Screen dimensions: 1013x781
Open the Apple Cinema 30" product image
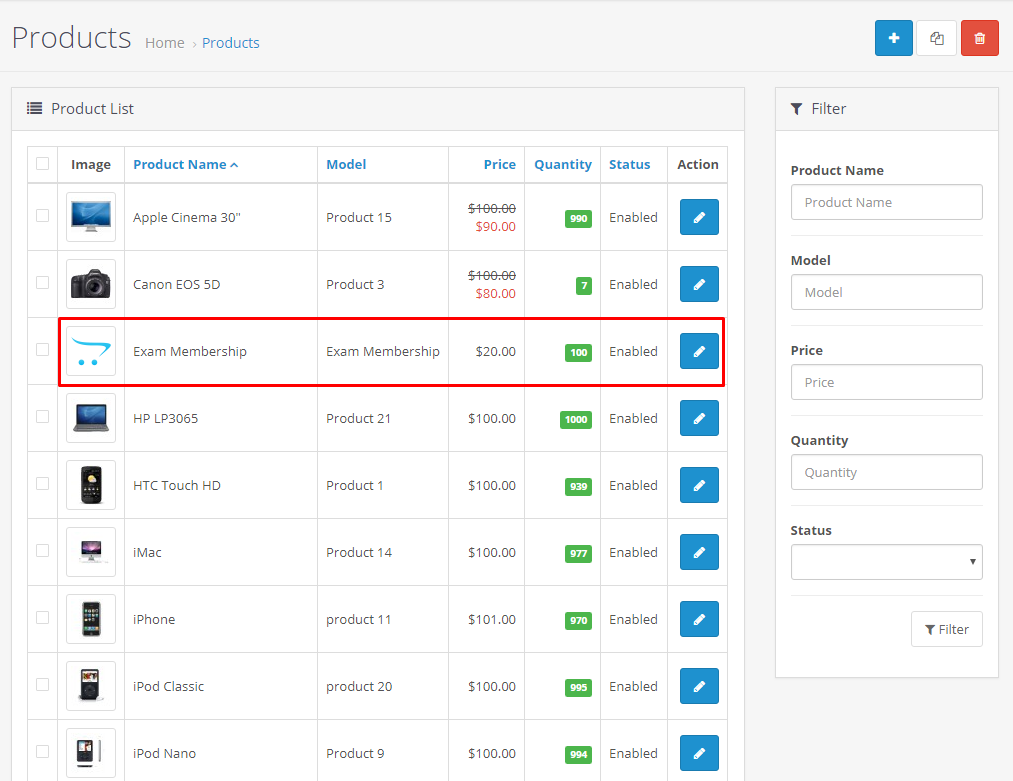(91, 217)
